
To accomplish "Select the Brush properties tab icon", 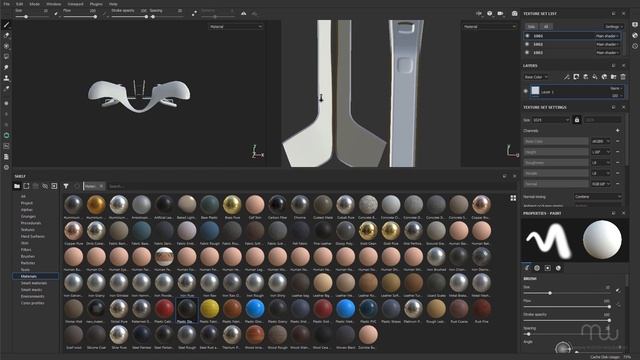I will point(527,268).
